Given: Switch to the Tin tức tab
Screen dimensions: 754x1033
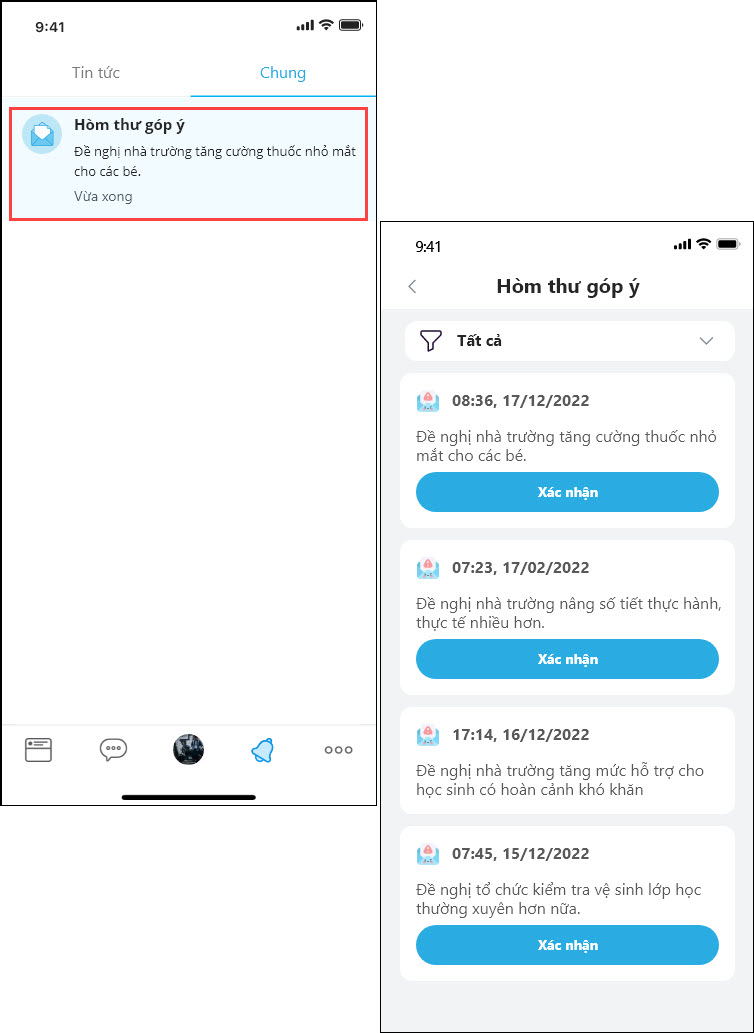Looking at the screenshot, I should [x=96, y=72].
